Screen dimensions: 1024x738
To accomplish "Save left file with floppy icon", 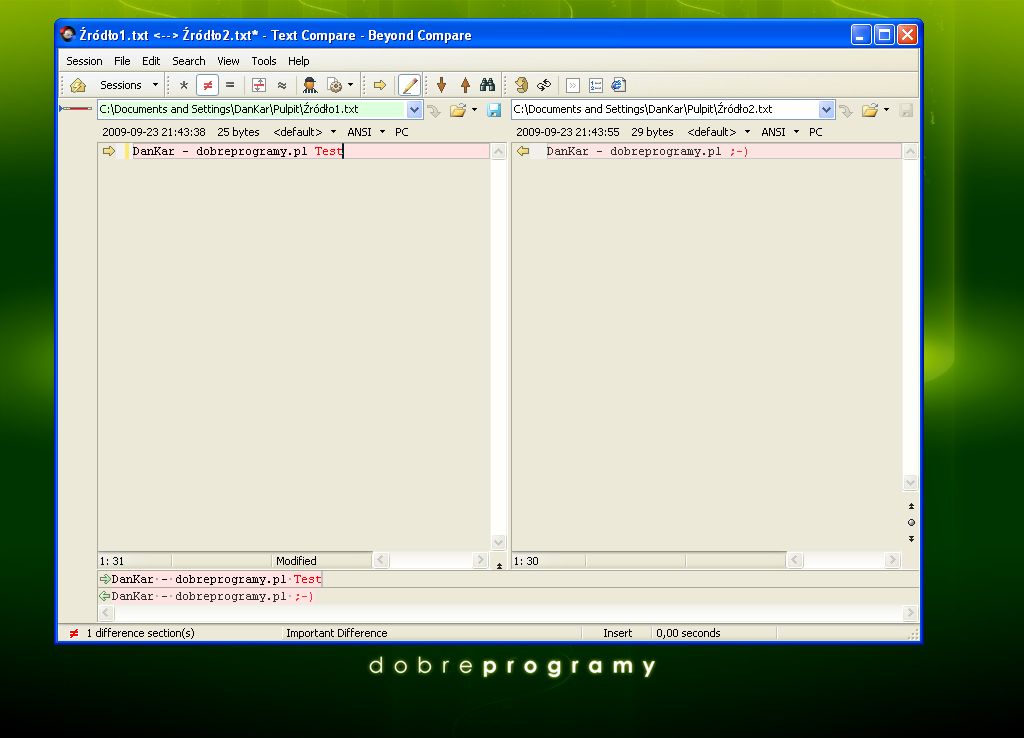I will click(x=494, y=110).
